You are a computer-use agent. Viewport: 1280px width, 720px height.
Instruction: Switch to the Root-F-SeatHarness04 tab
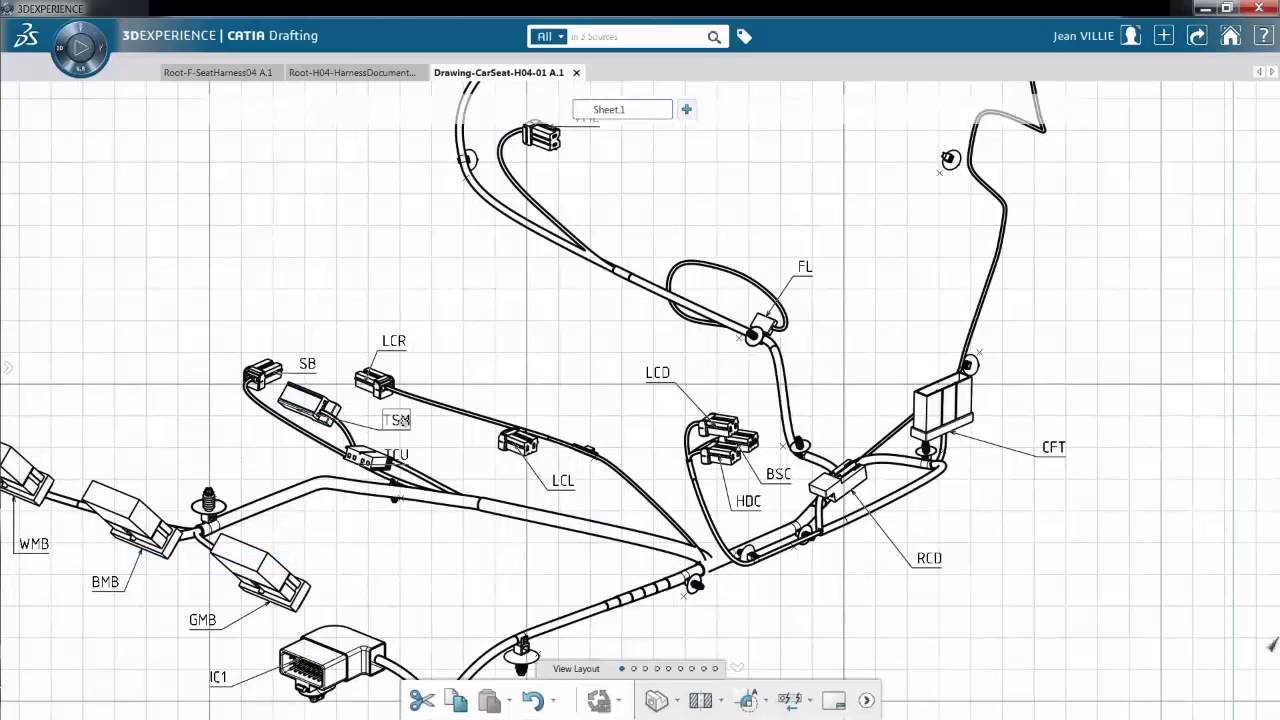coord(217,72)
